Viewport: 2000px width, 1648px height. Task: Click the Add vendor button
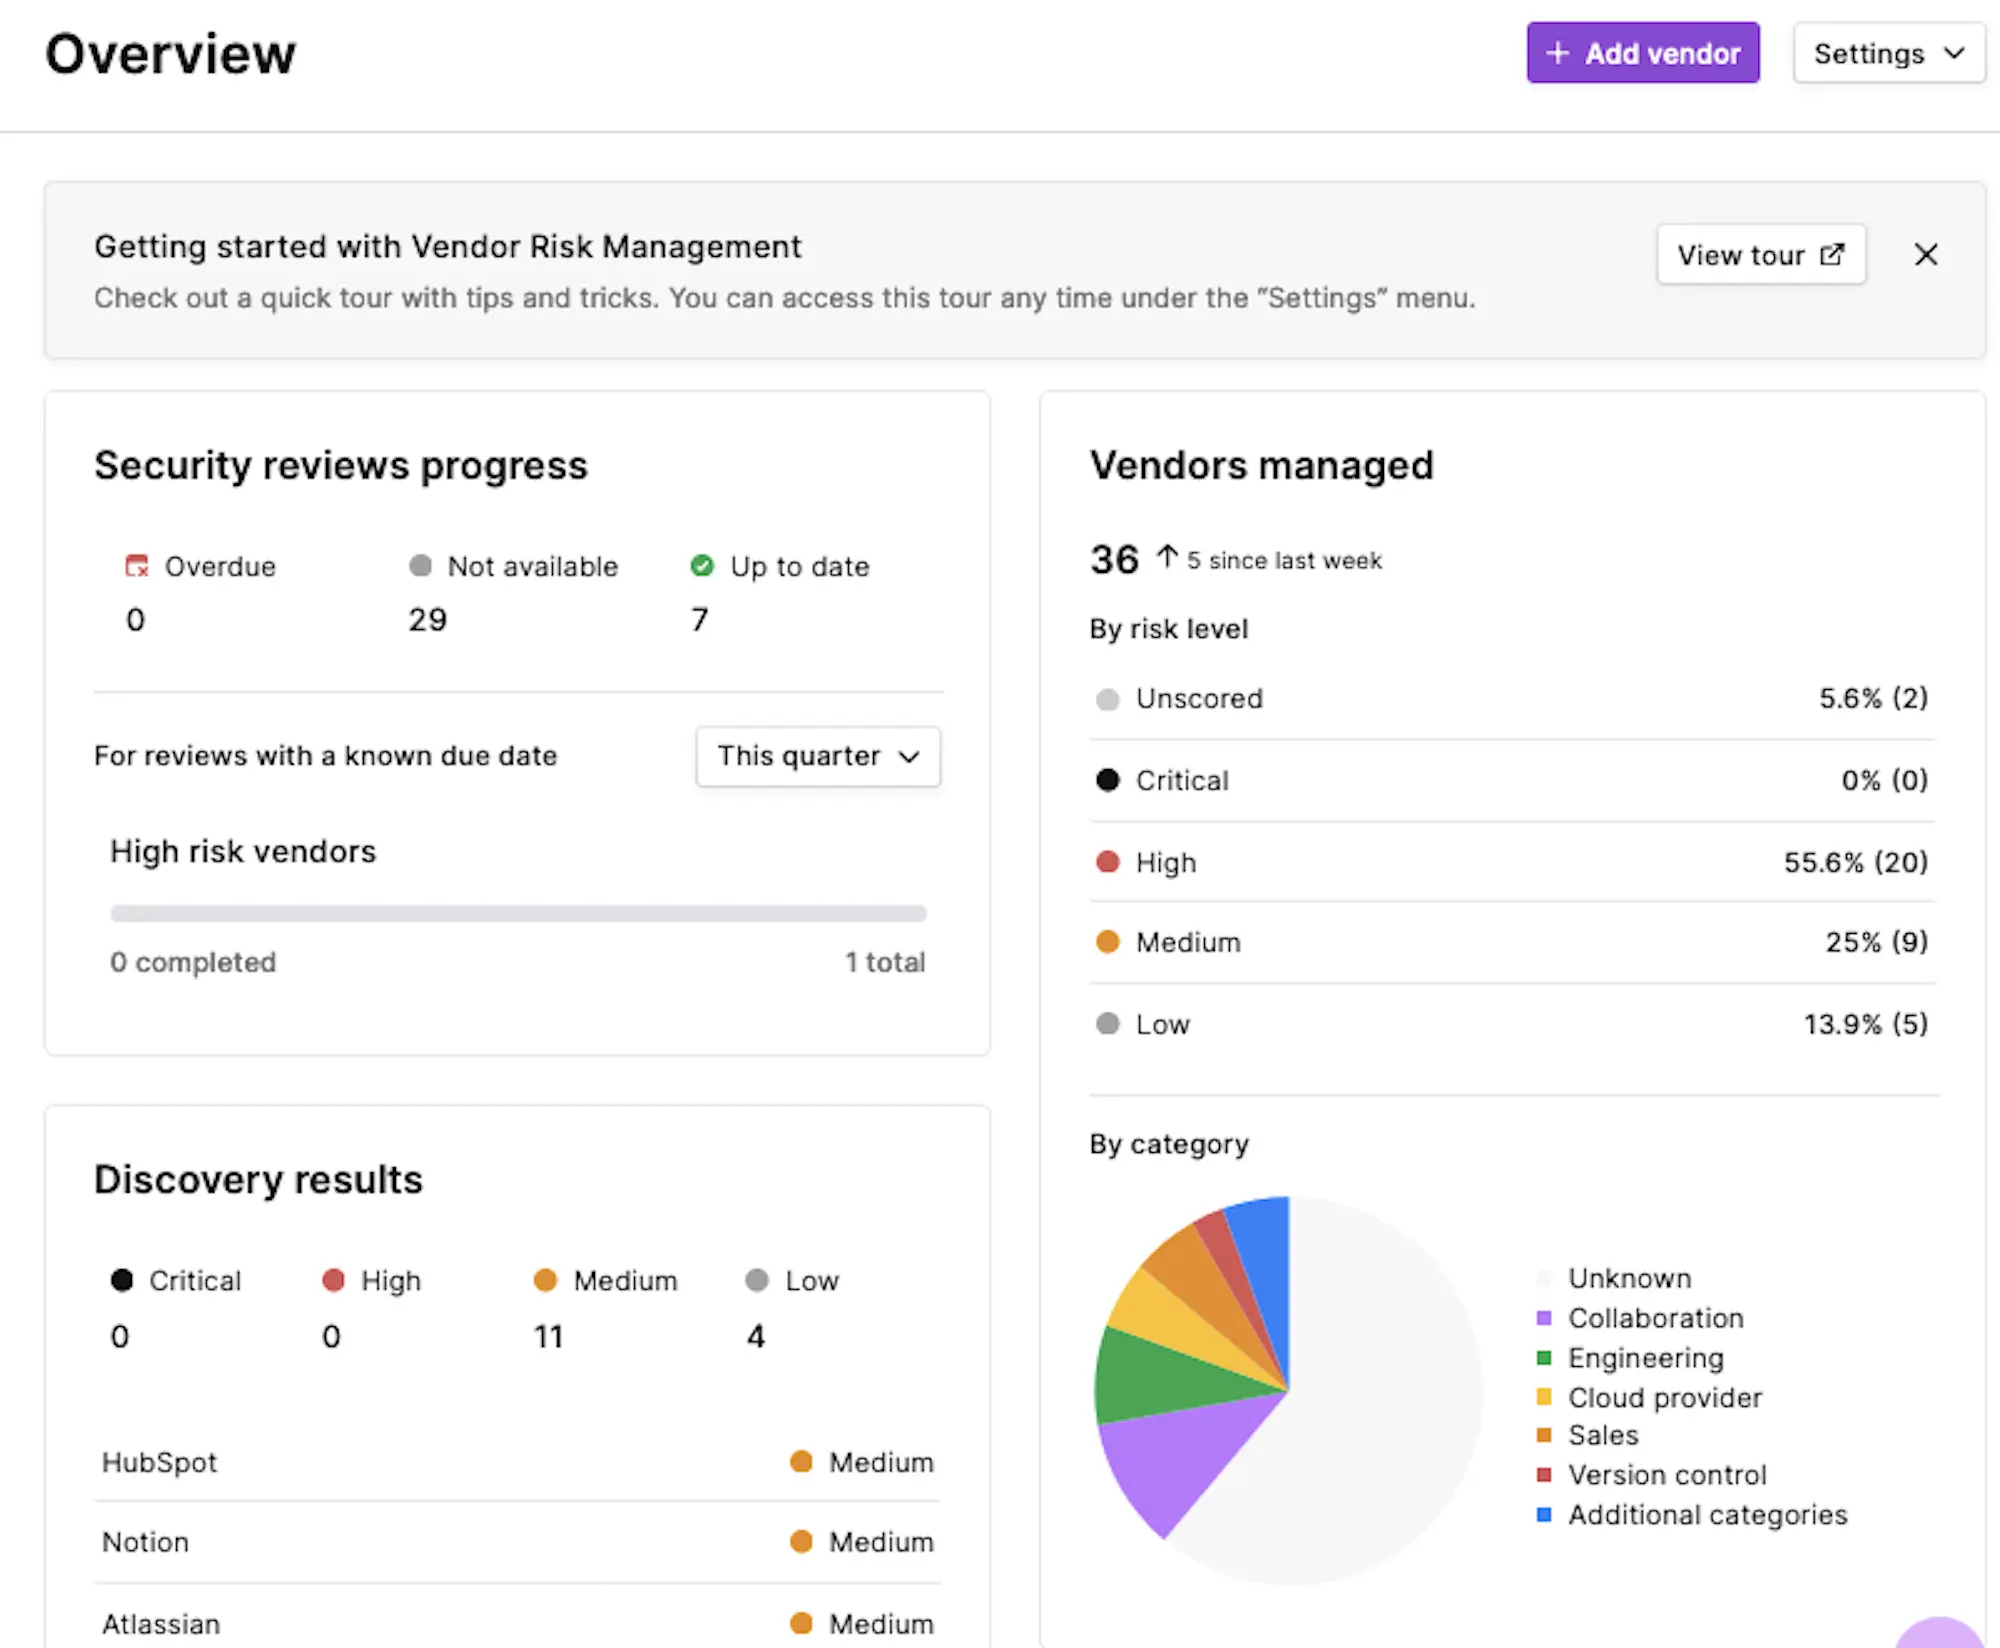coord(1642,53)
